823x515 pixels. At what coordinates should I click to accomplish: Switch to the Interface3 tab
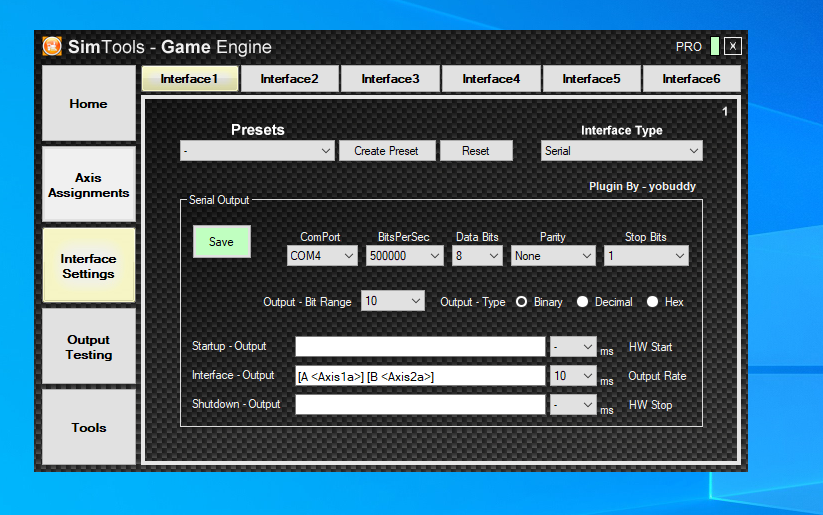click(x=390, y=79)
